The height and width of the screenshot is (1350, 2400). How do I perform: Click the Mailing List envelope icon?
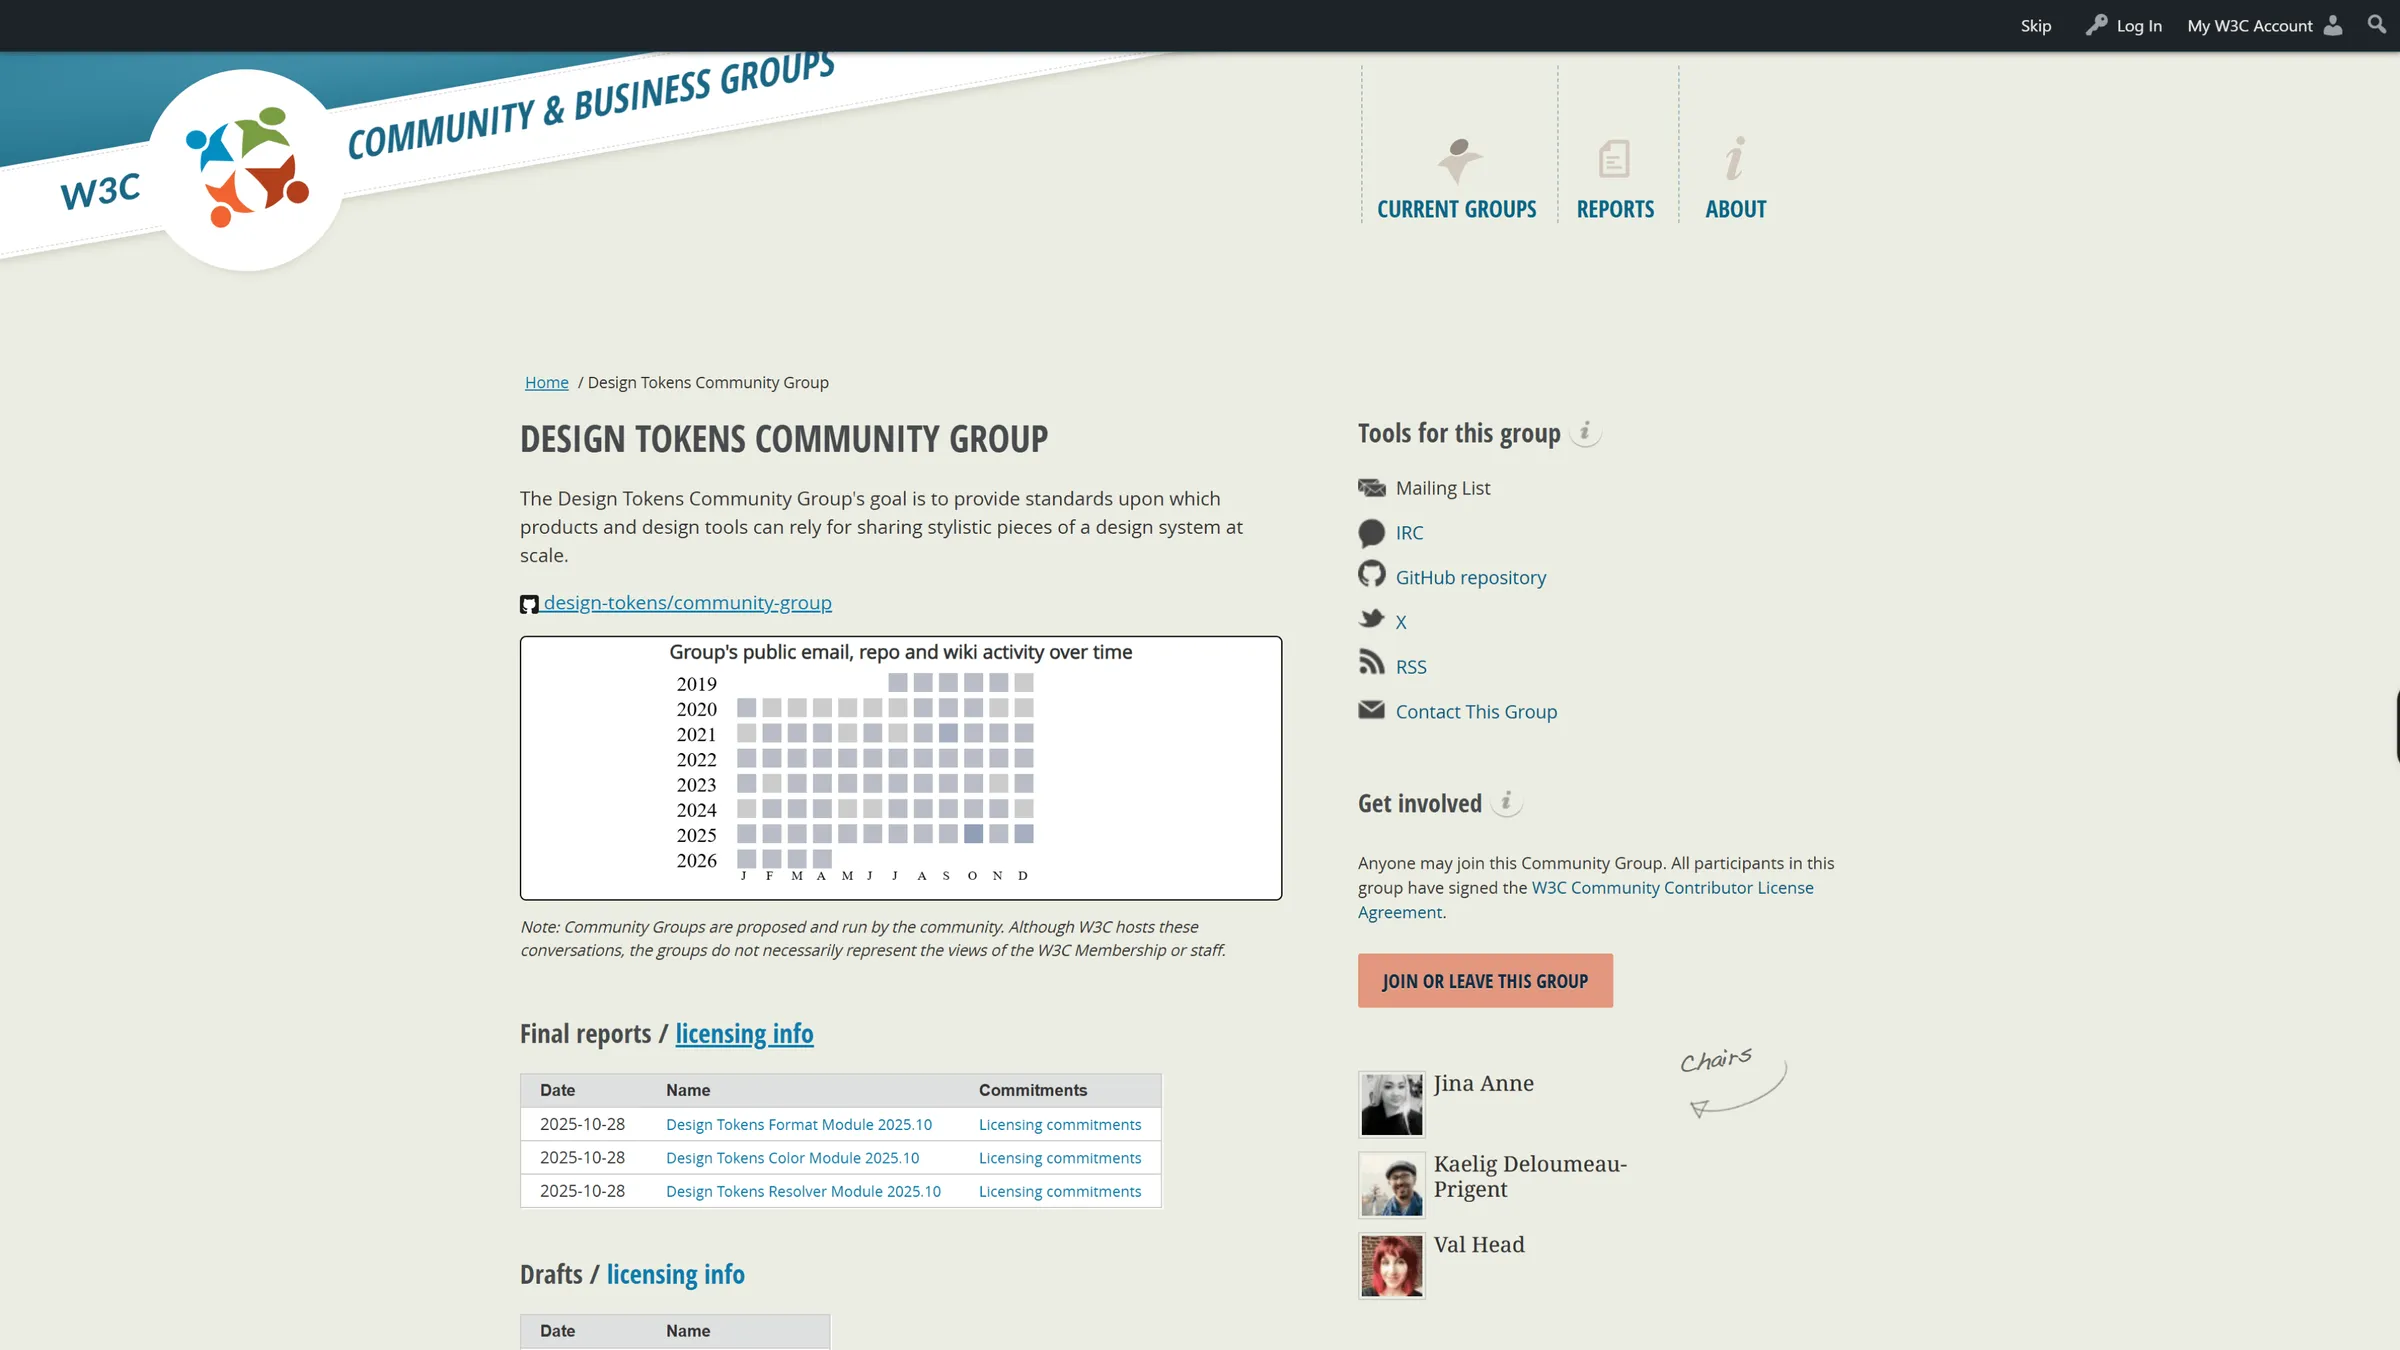[x=1371, y=488]
